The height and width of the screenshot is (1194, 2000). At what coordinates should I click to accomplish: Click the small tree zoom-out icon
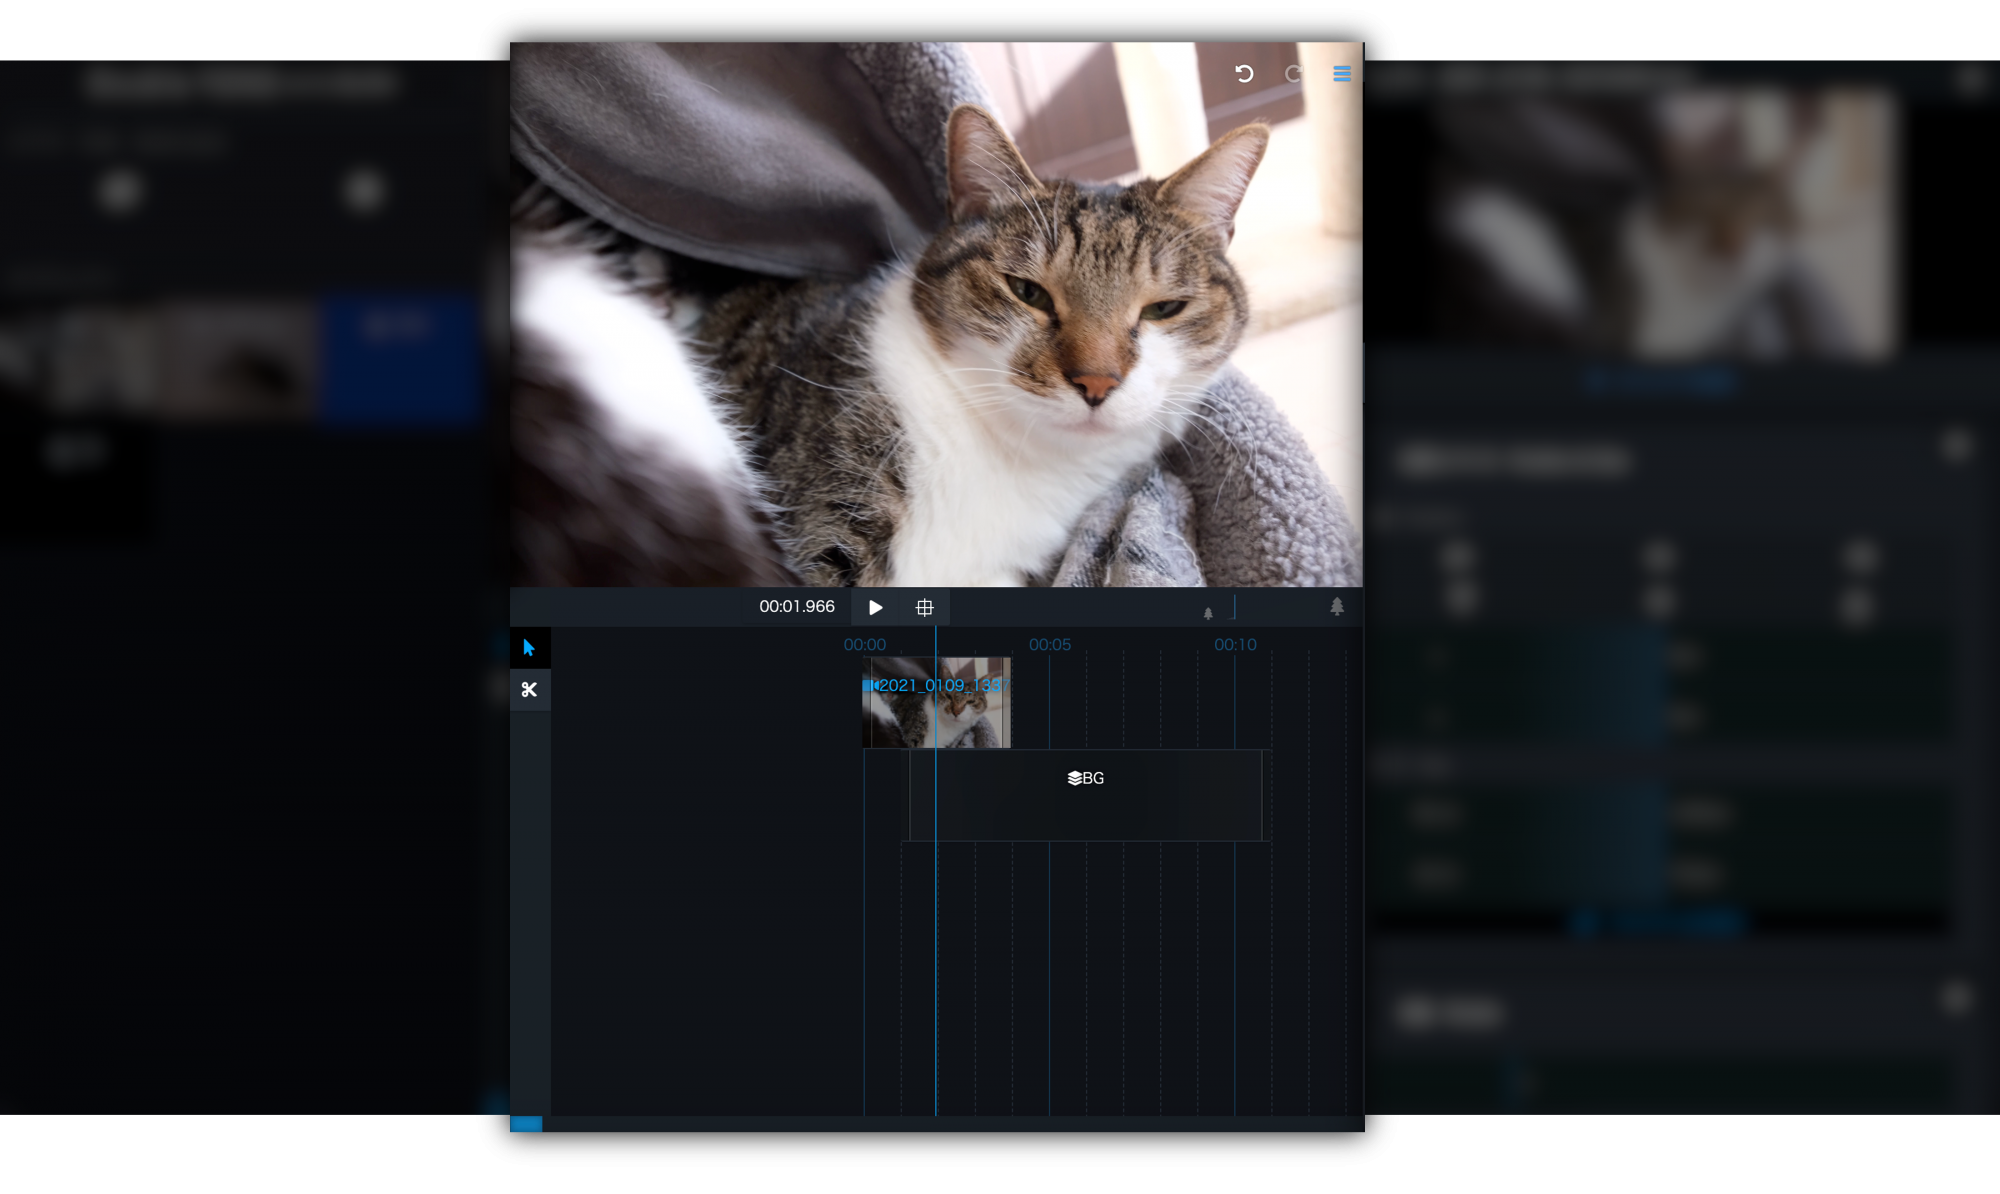(x=1208, y=613)
